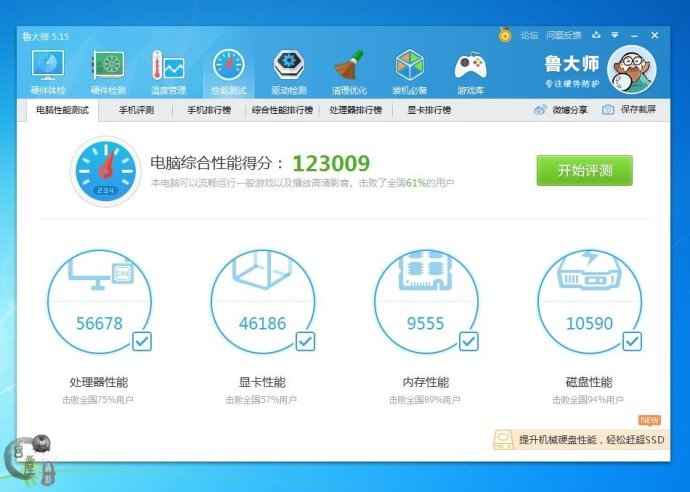
Task: Open the 问题反馈 feedback link
Action: pyautogui.click(x=564, y=35)
